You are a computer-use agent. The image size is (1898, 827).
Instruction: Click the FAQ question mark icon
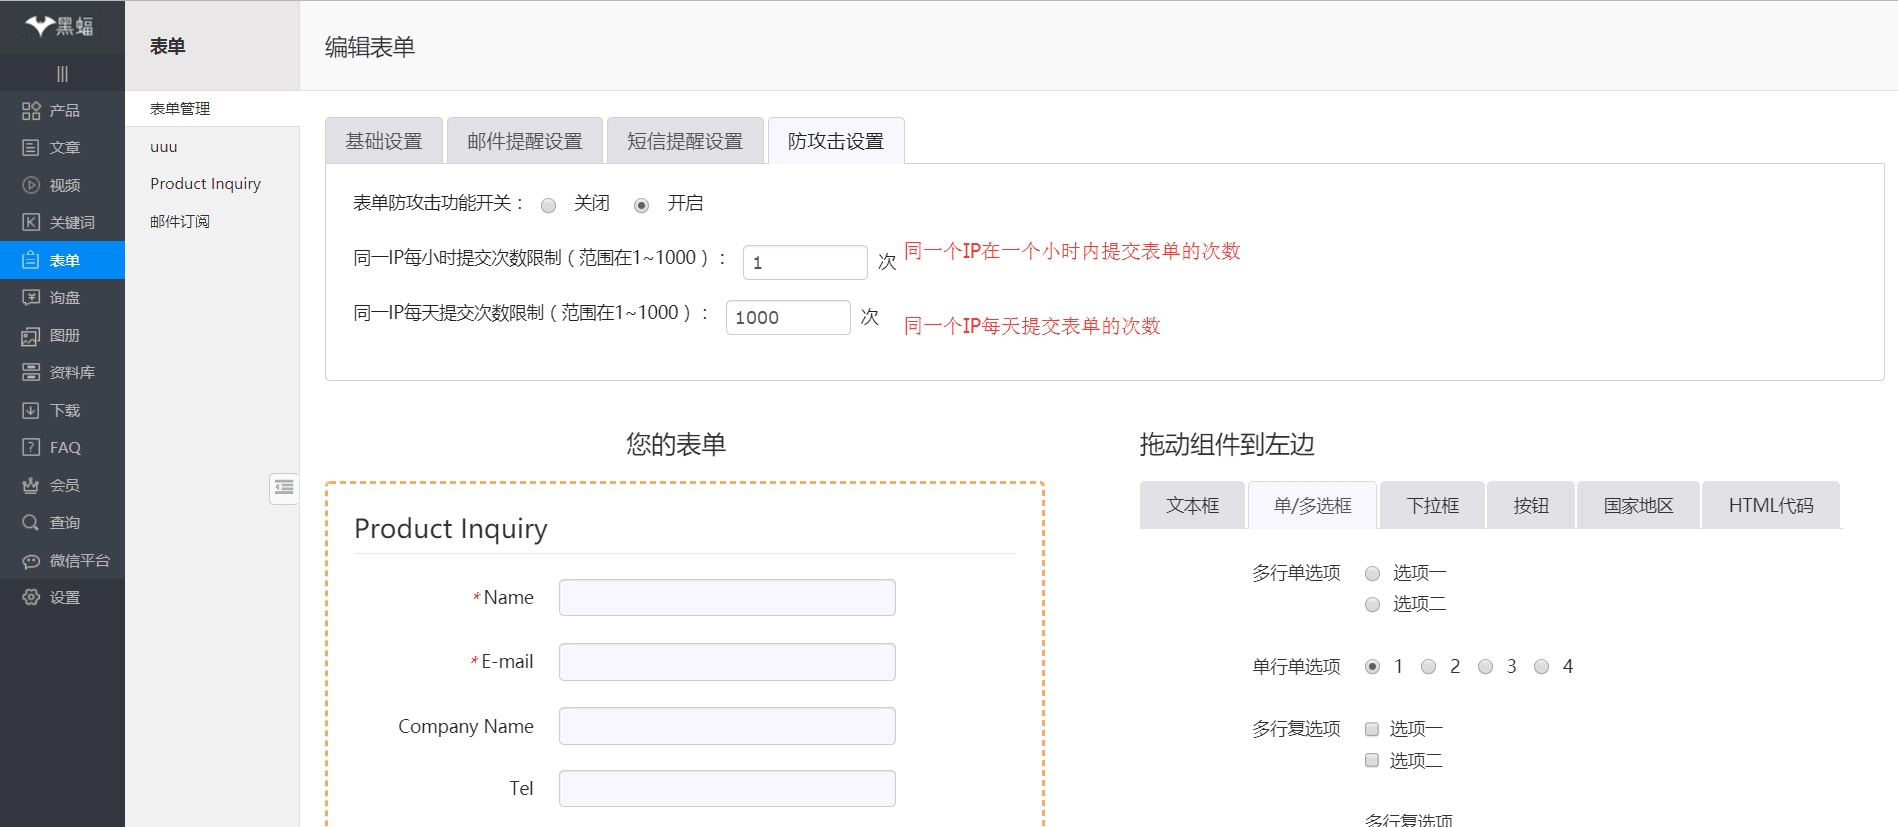pyautogui.click(x=31, y=447)
